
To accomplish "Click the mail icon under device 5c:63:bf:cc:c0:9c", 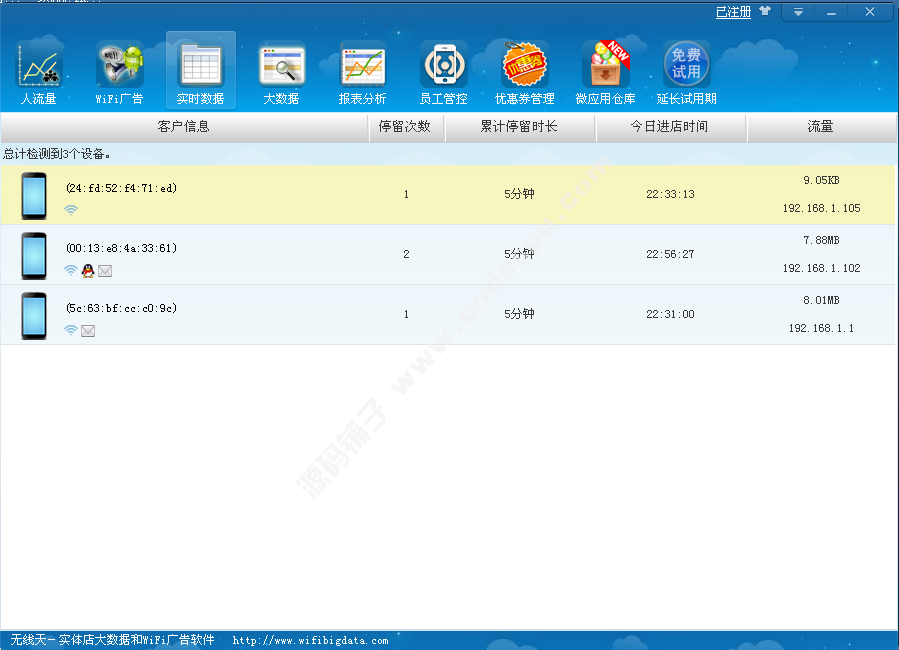I will pyautogui.click(x=88, y=331).
